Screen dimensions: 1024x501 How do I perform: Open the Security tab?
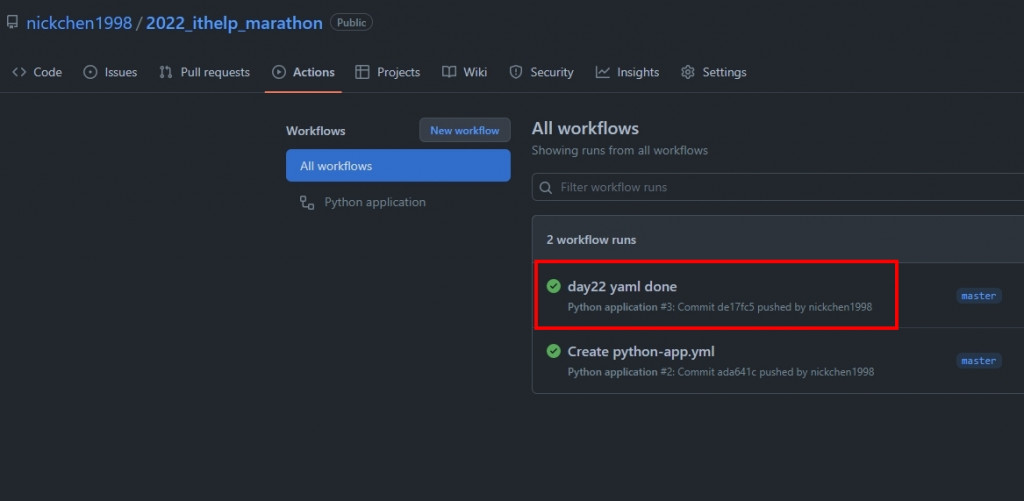point(541,73)
